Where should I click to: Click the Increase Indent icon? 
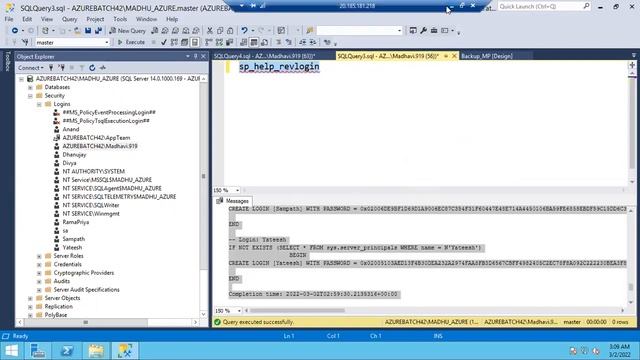313,42
